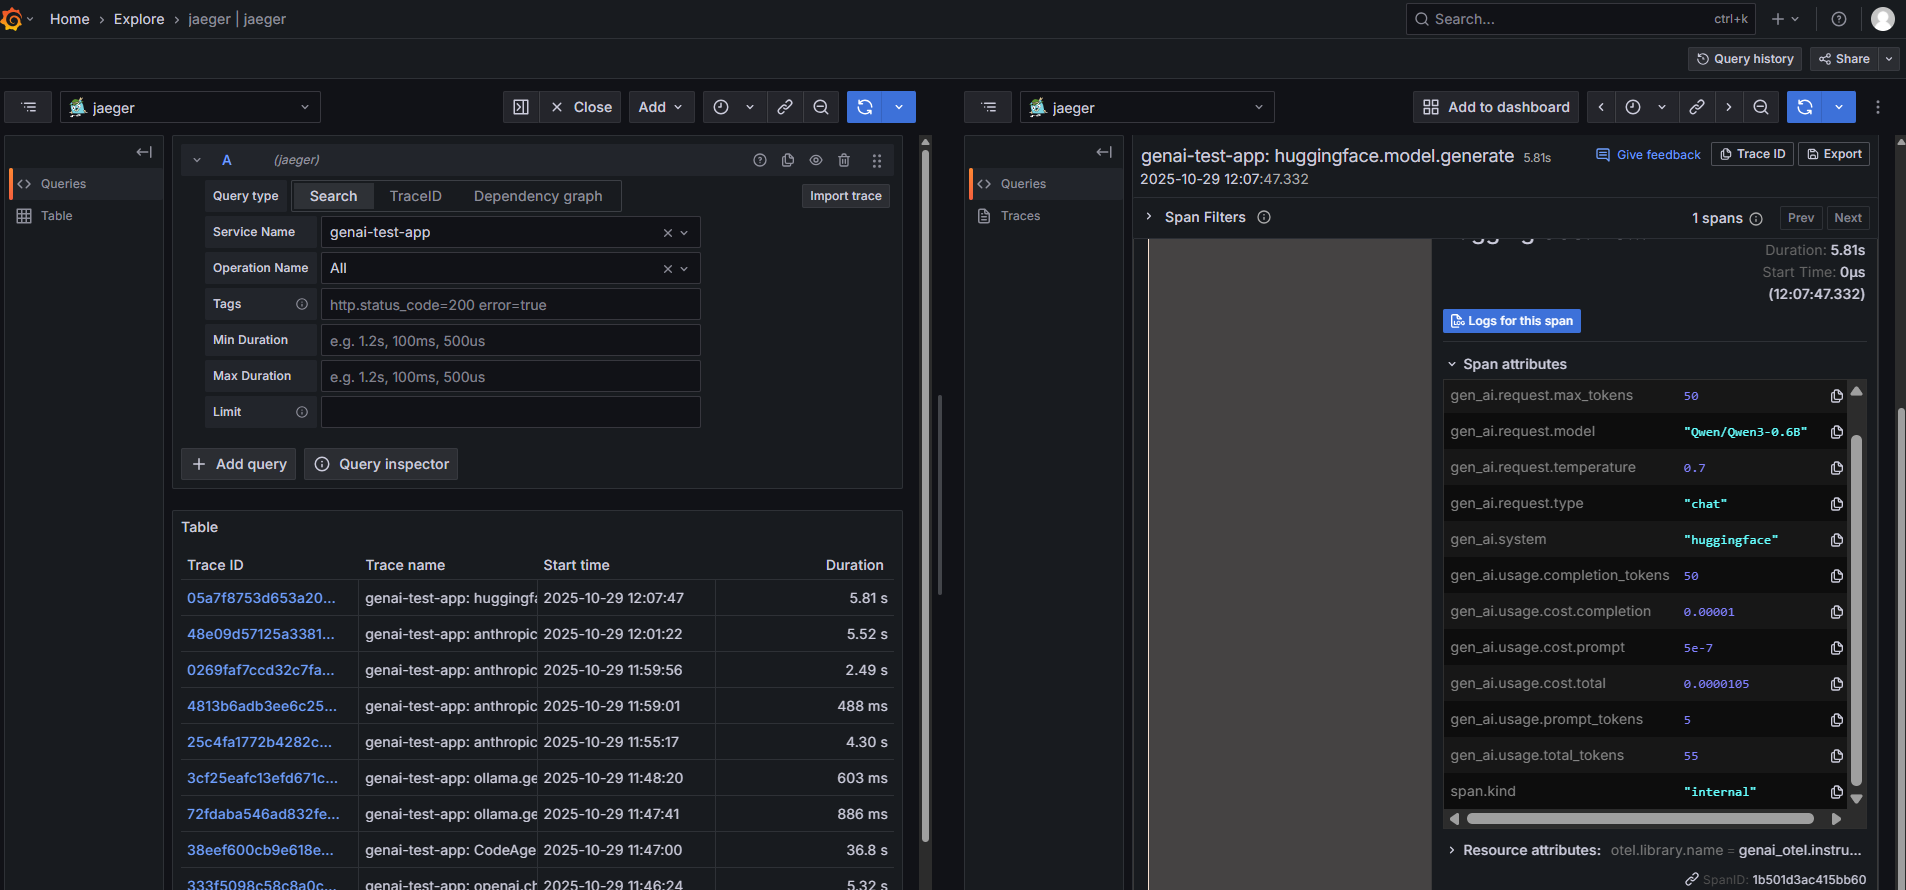Copy the gen_ai.request.model attribute value
Viewport: 1906px width, 890px height.
[x=1836, y=432]
